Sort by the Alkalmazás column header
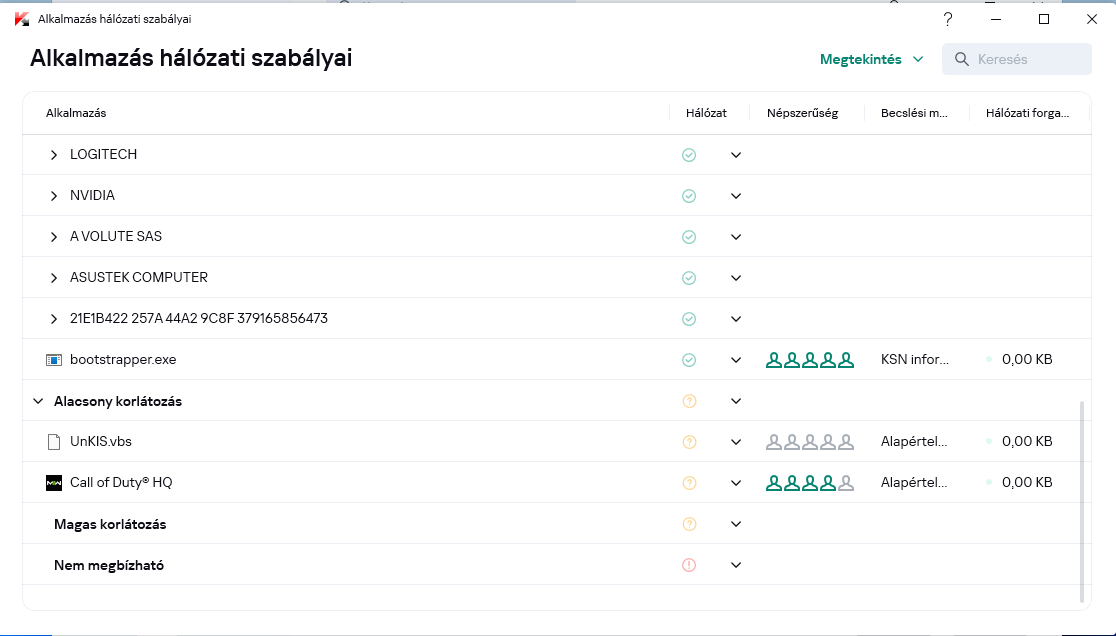1116x636 pixels. (x=76, y=113)
